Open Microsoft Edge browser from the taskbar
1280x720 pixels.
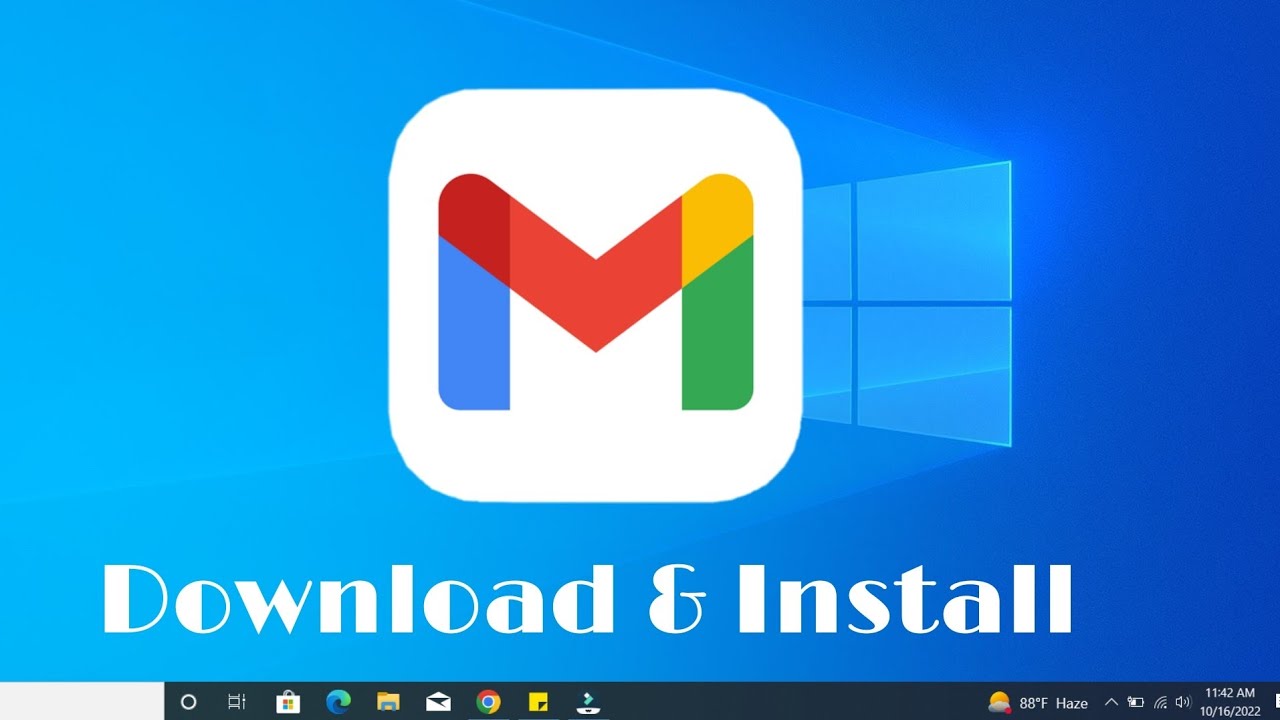tap(338, 702)
